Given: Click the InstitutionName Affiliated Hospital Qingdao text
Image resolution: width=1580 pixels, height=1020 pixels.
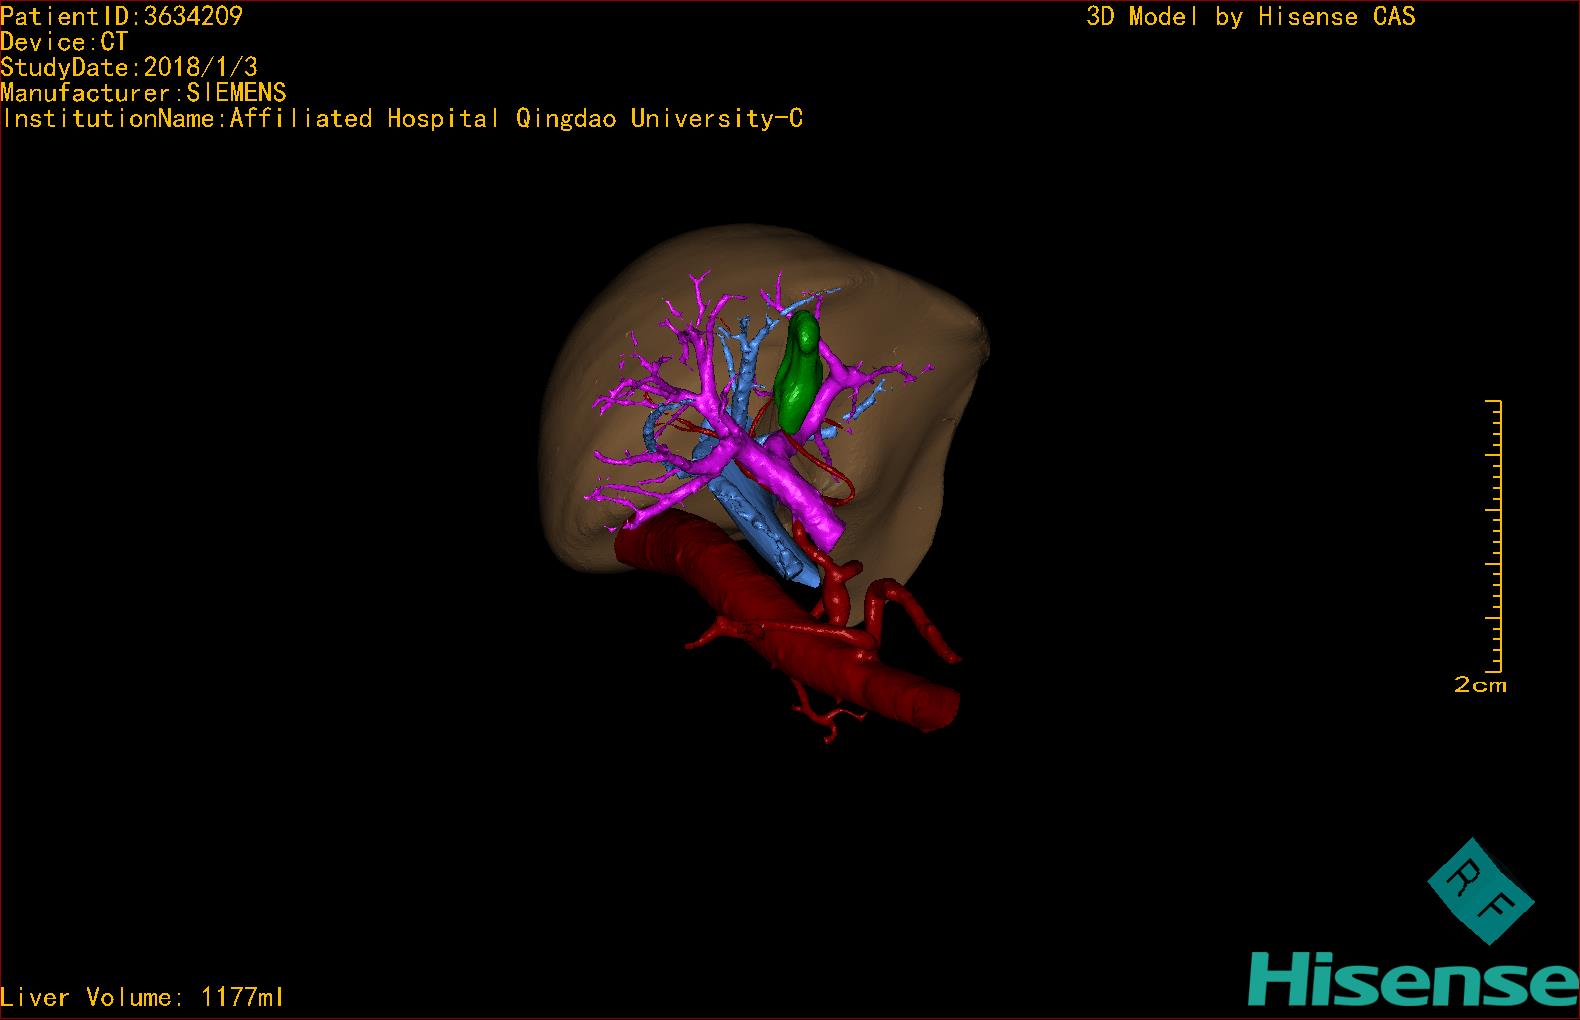Looking at the screenshot, I should [x=402, y=119].
